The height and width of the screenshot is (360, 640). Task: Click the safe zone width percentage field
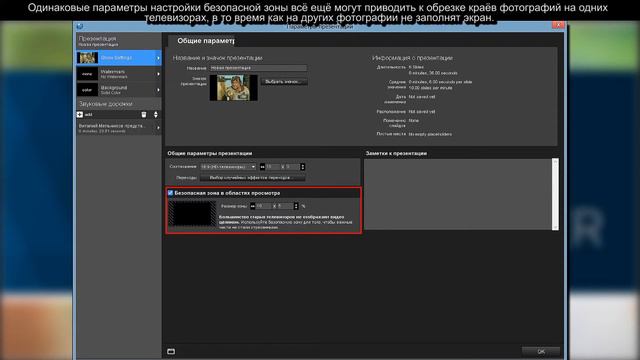point(263,206)
